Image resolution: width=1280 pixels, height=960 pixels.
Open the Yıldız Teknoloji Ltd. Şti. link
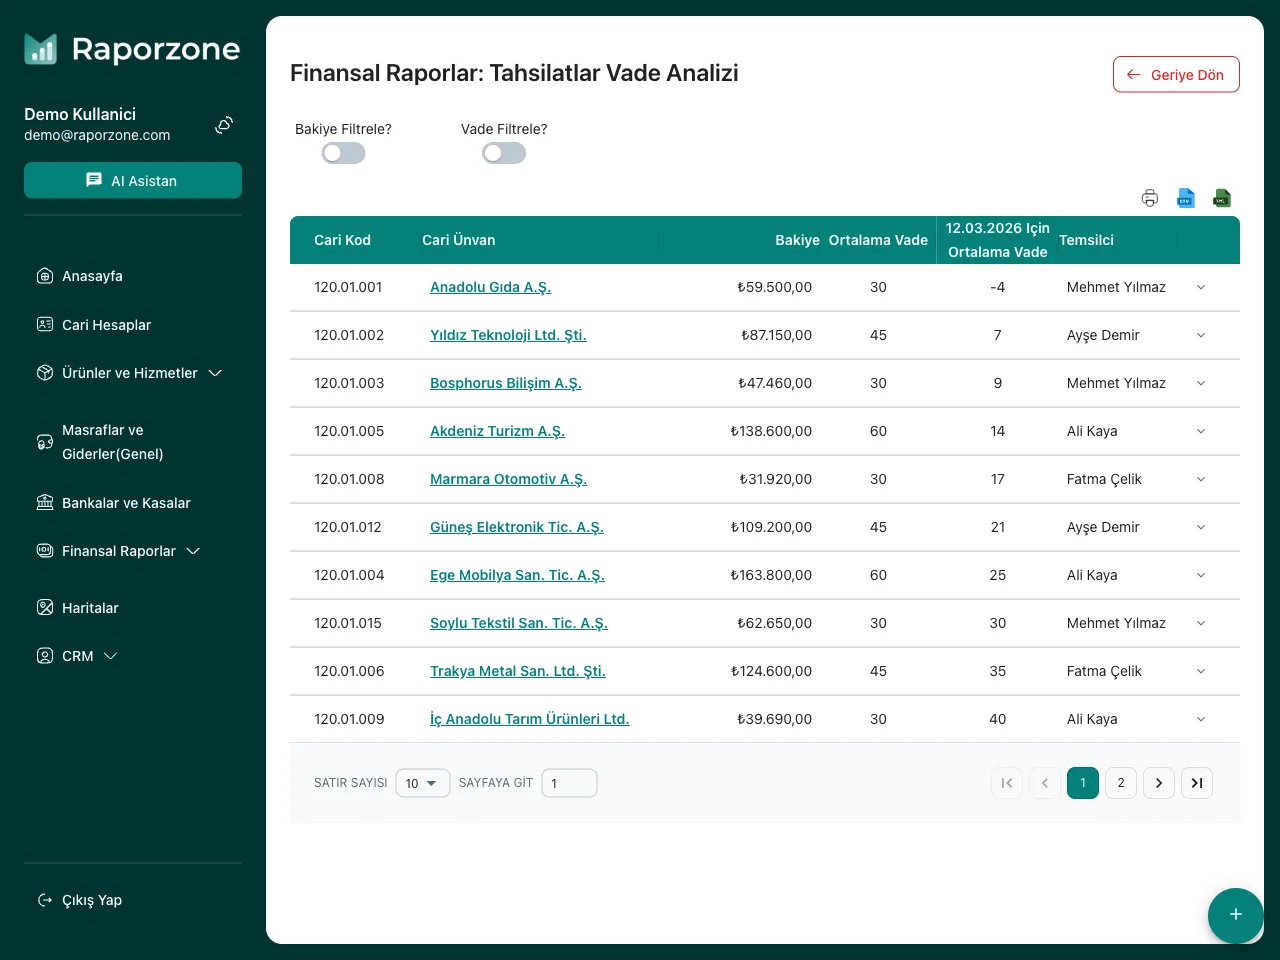point(508,335)
